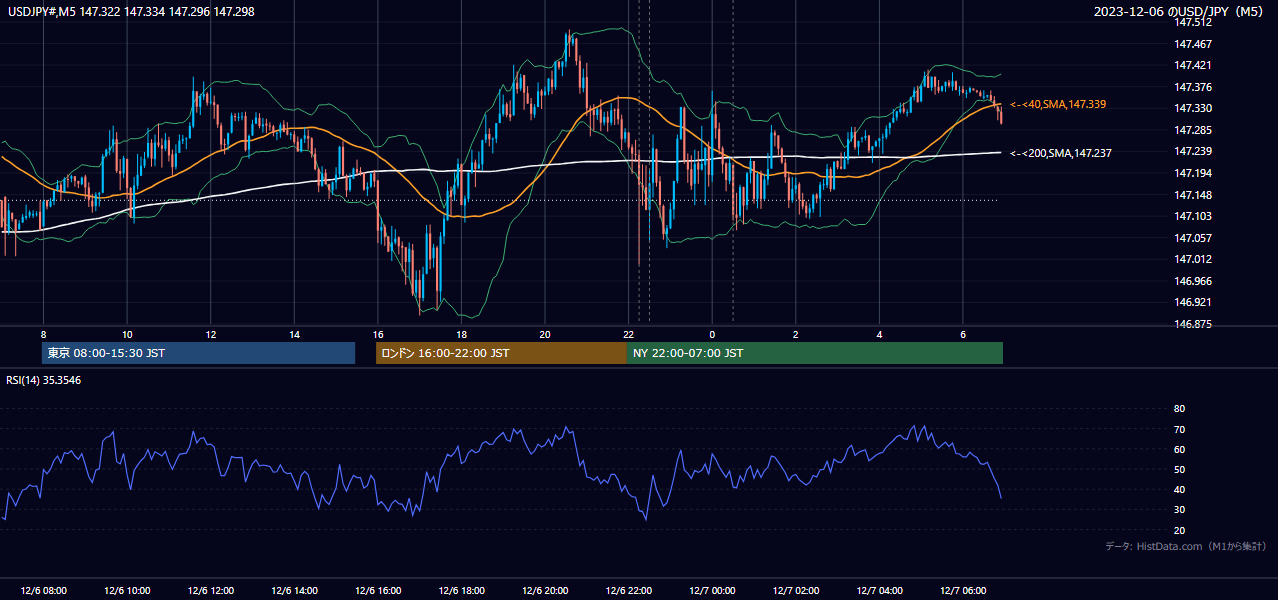Image resolution: width=1278 pixels, height=600 pixels.
Task: Click the ロンドン 16:00-22:00 JST session bar
Action: click(501, 353)
